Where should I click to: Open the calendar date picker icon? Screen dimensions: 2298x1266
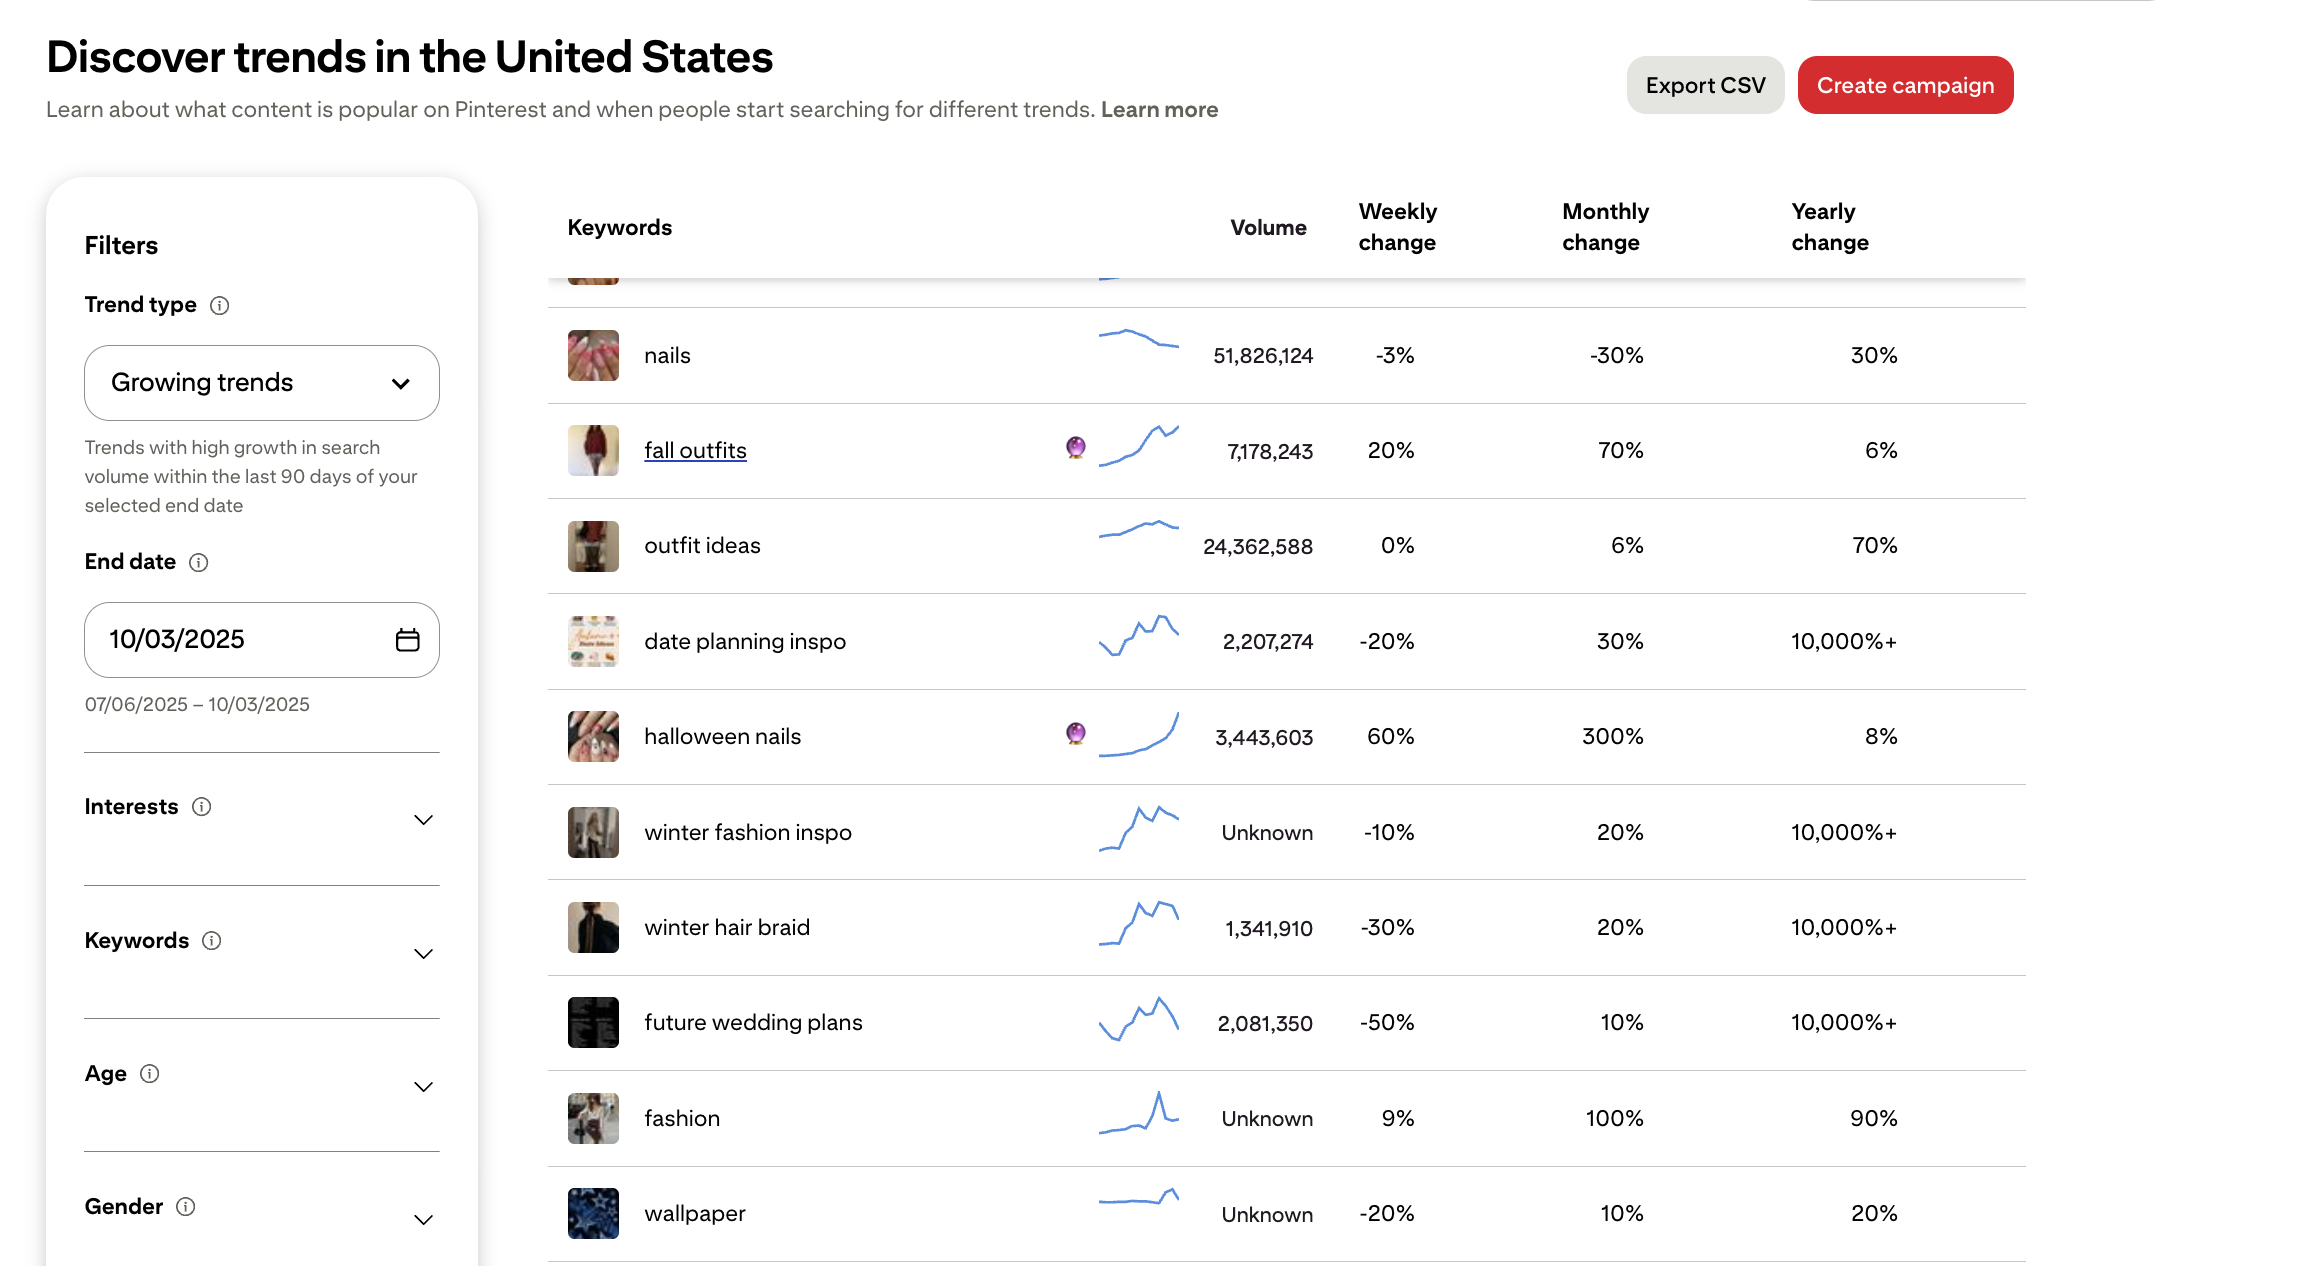point(407,640)
